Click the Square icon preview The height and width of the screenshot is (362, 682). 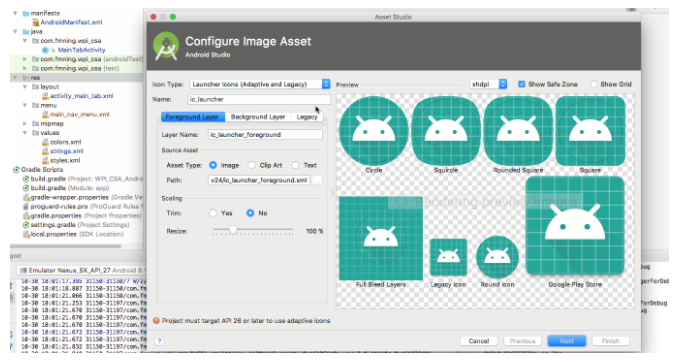(x=590, y=131)
